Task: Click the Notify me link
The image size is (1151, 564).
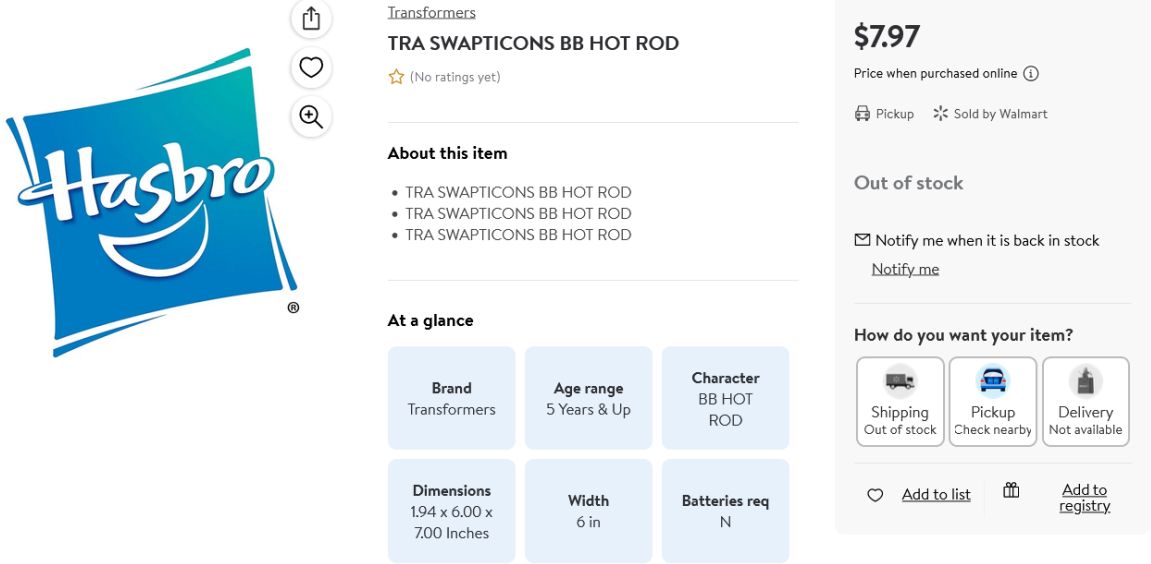Action: click(905, 269)
